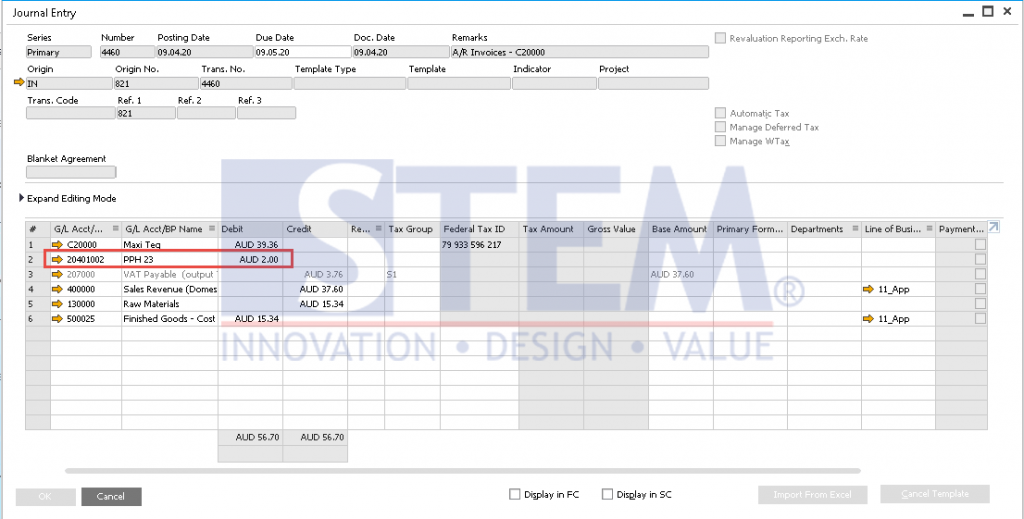Open the linked account arrow for 207000
The width and height of the screenshot is (1024, 519).
tap(58, 274)
